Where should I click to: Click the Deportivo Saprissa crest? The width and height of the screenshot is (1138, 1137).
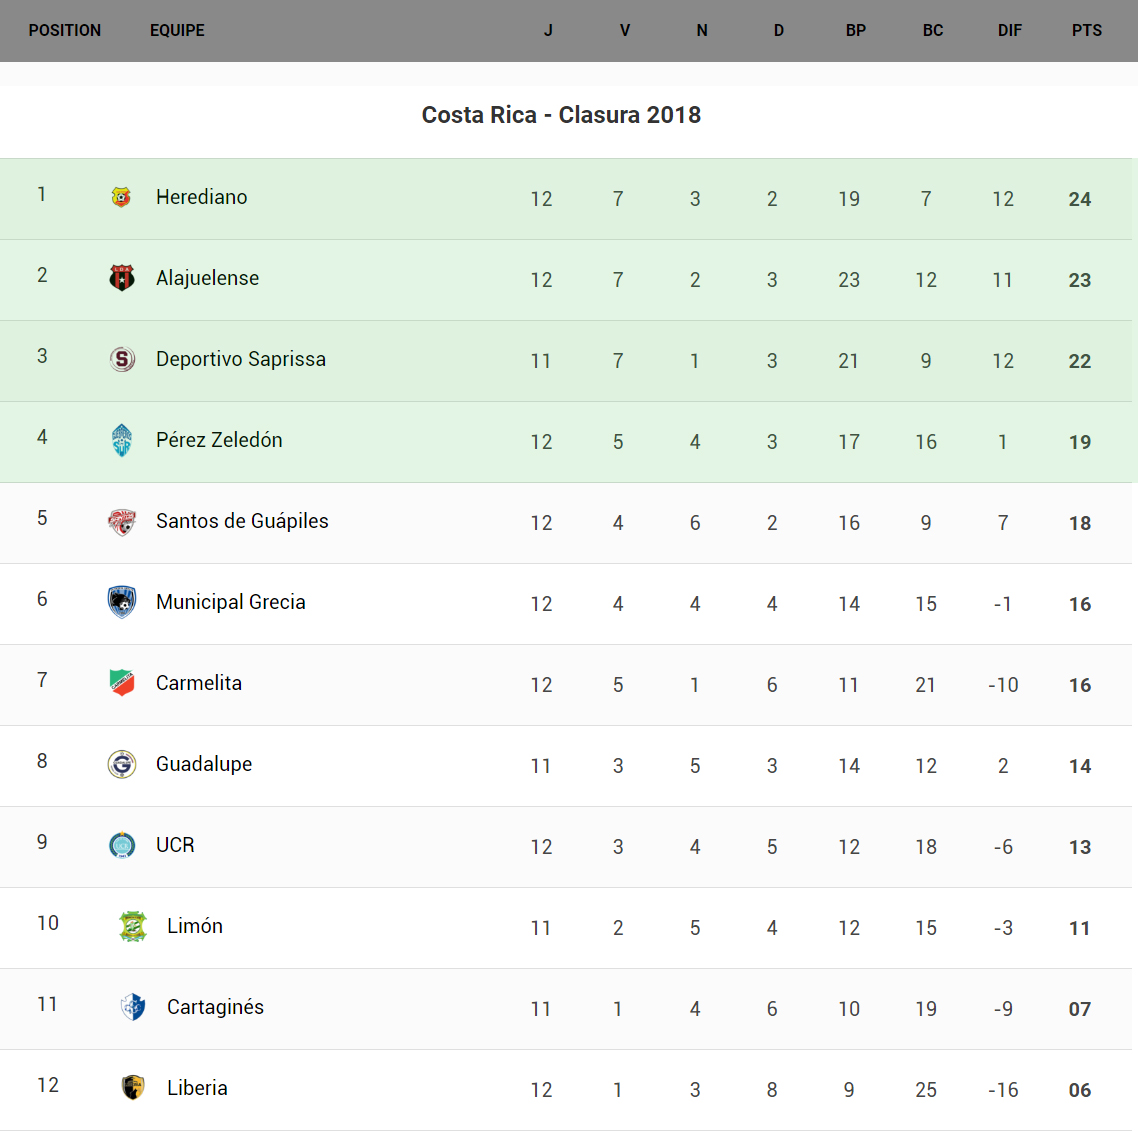[x=122, y=359]
